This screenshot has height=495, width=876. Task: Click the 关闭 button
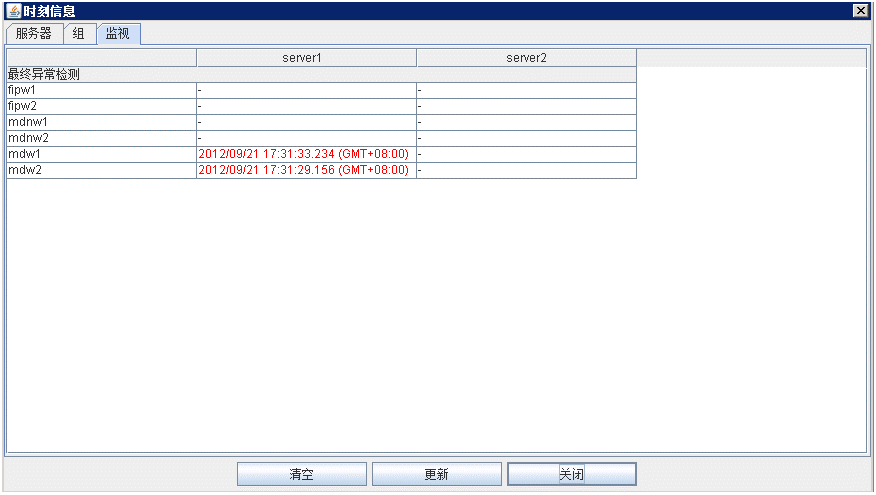(572, 474)
